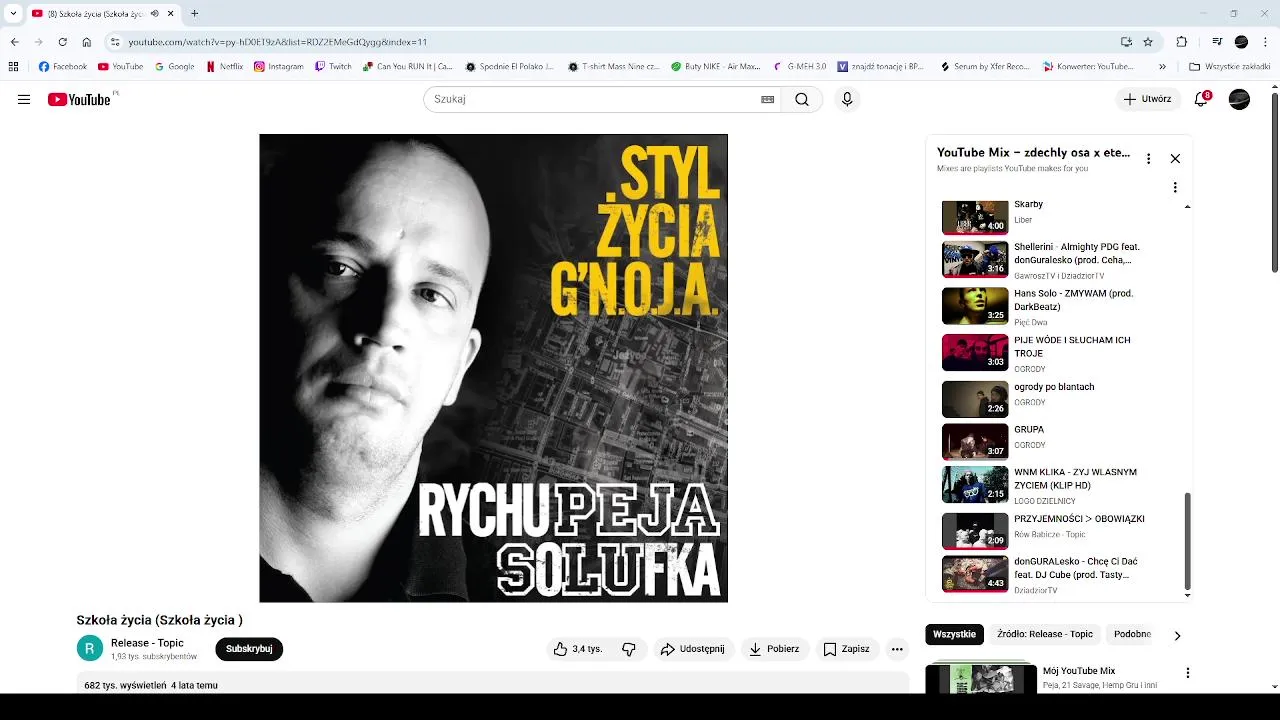Image resolution: width=1280 pixels, height=720 pixels.
Task: Open the tab search dropdown arrow
Action: [x=13, y=14]
